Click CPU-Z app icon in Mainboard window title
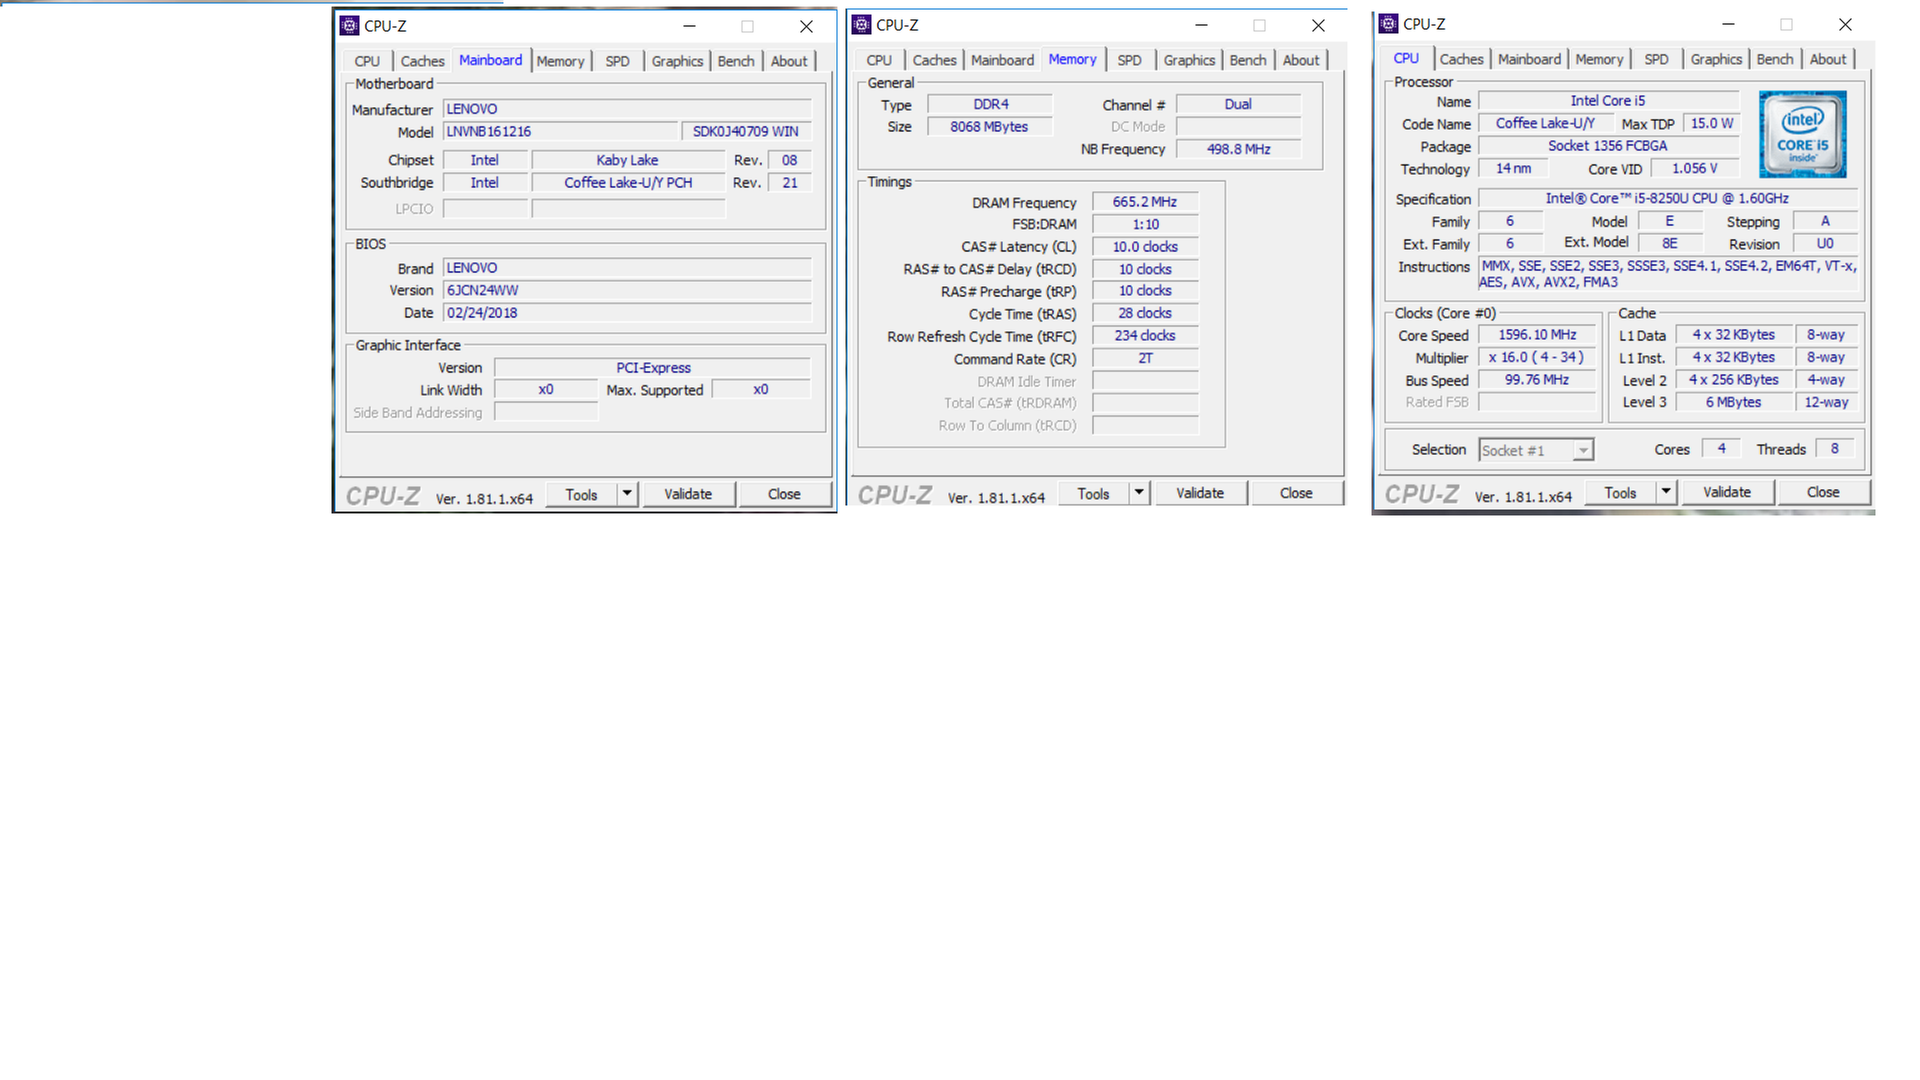The image size is (1920, 1080). click(x=350, y=26)
